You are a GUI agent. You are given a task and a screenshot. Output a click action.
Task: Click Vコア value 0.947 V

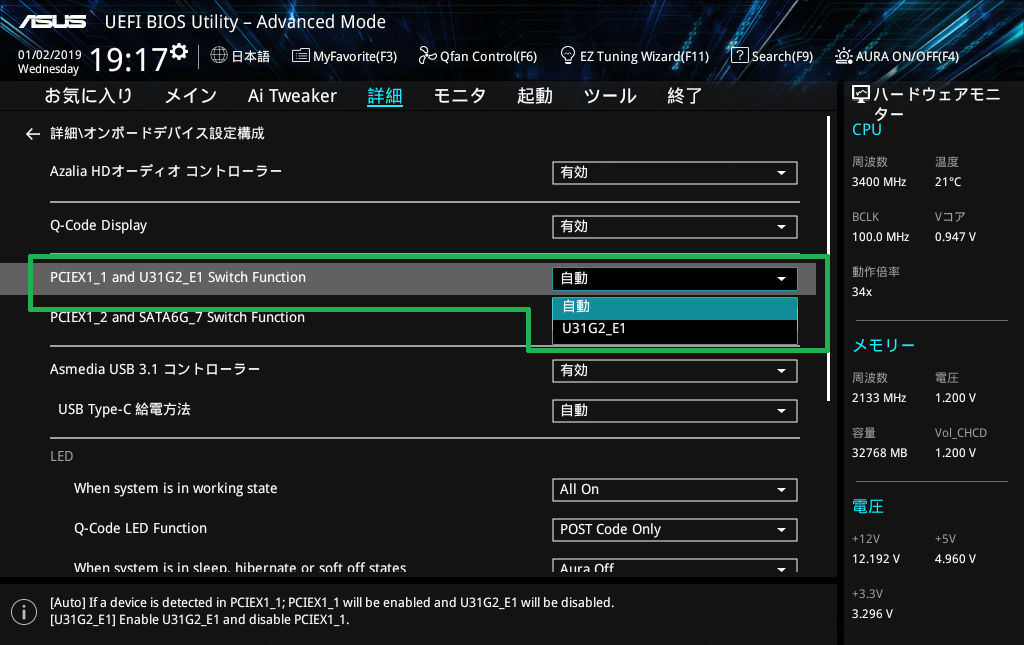[955, 237]
